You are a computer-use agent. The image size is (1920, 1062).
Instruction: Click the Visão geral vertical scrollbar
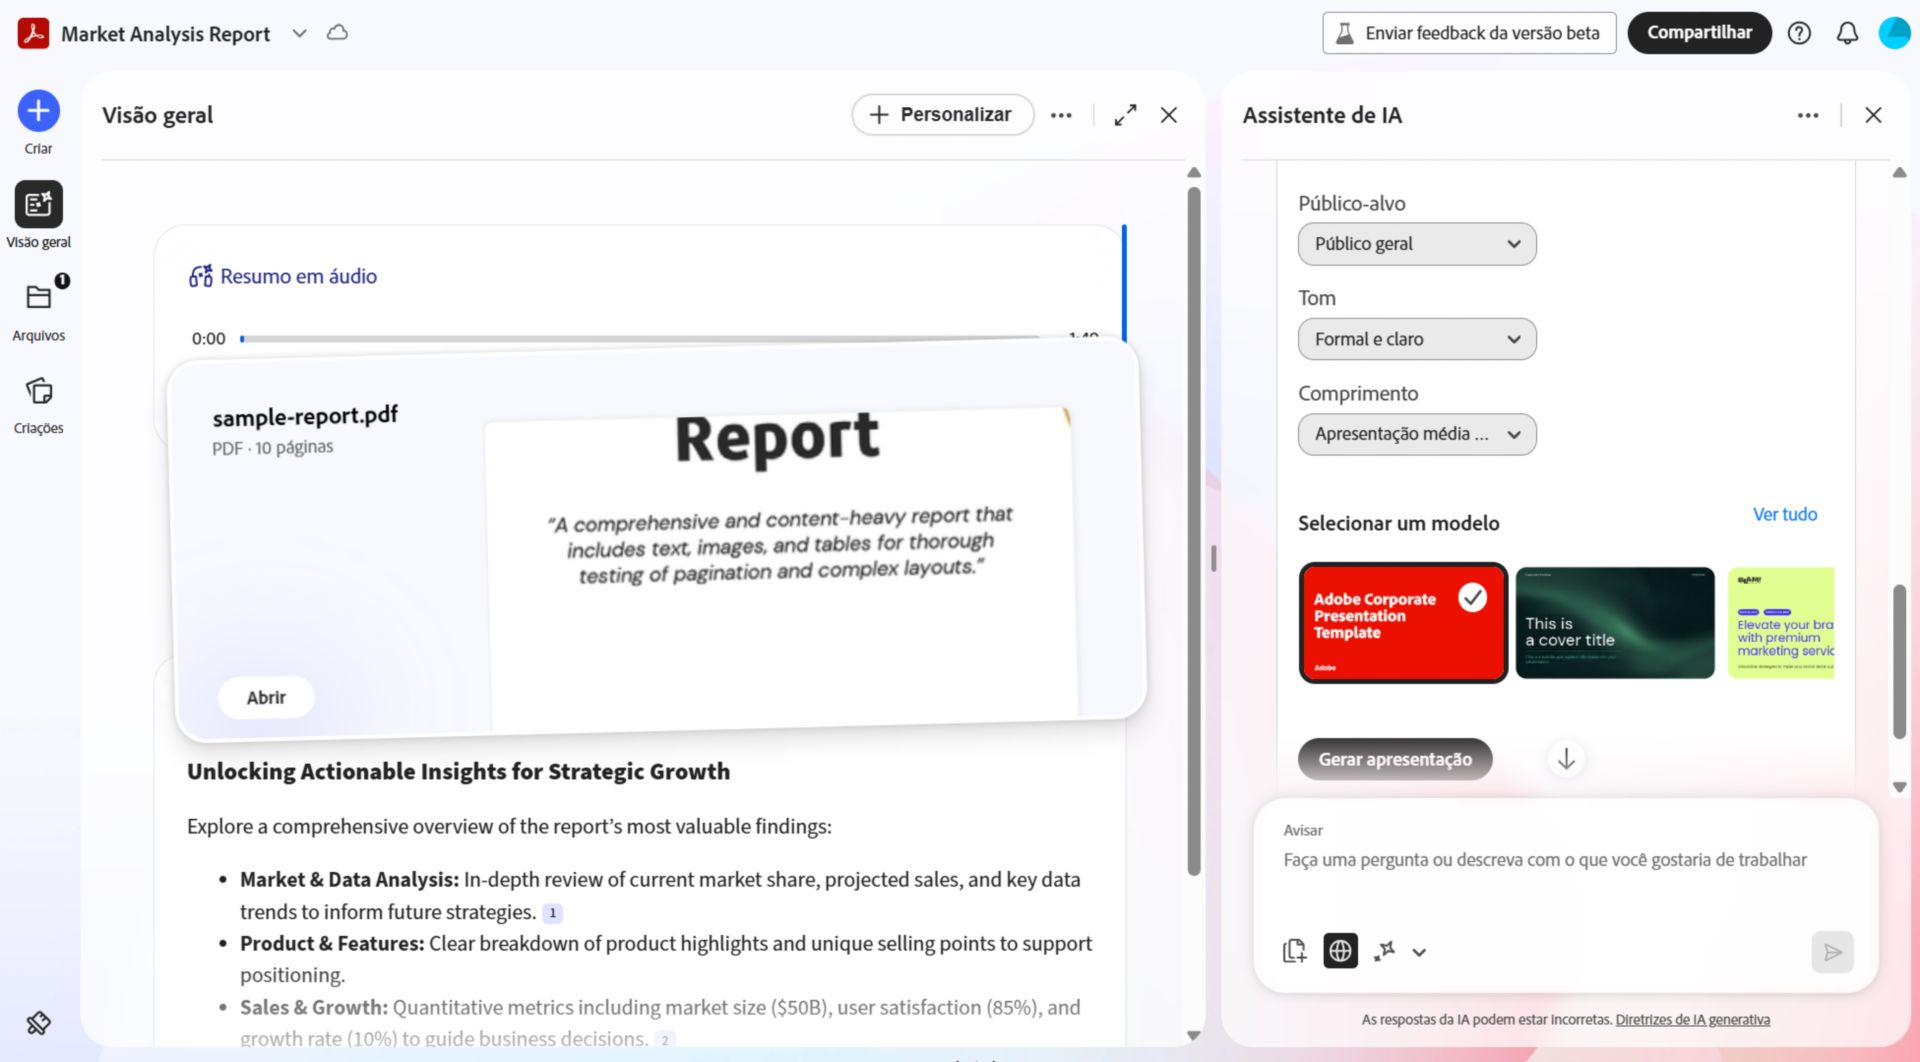(1193, 530)
